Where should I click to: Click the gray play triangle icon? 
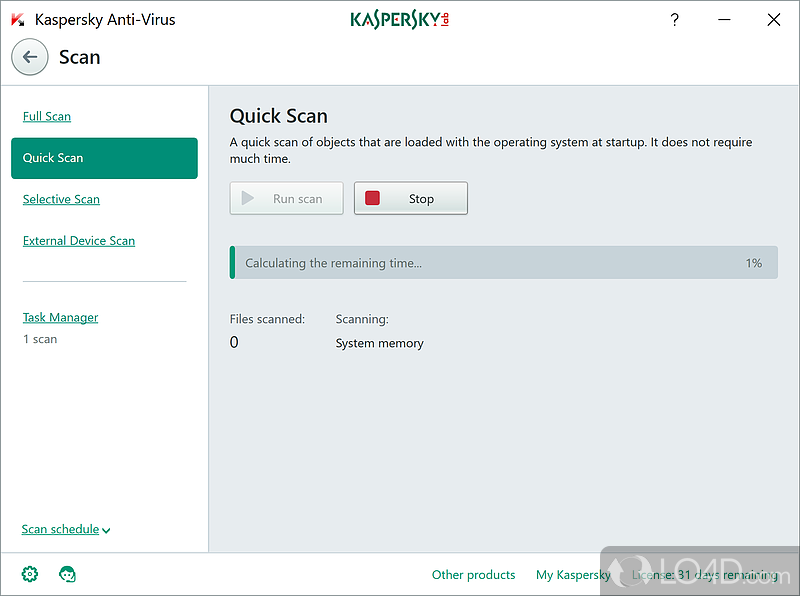point(248,198)
